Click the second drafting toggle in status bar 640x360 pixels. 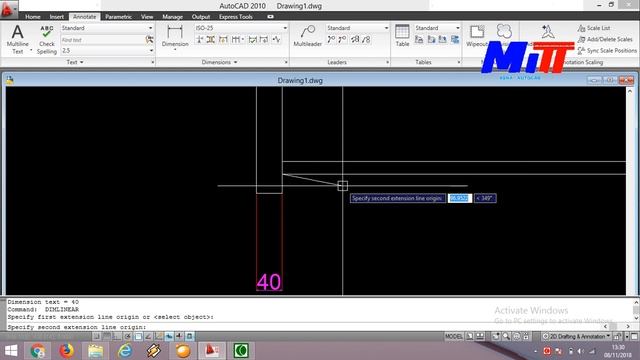point(107,336)
